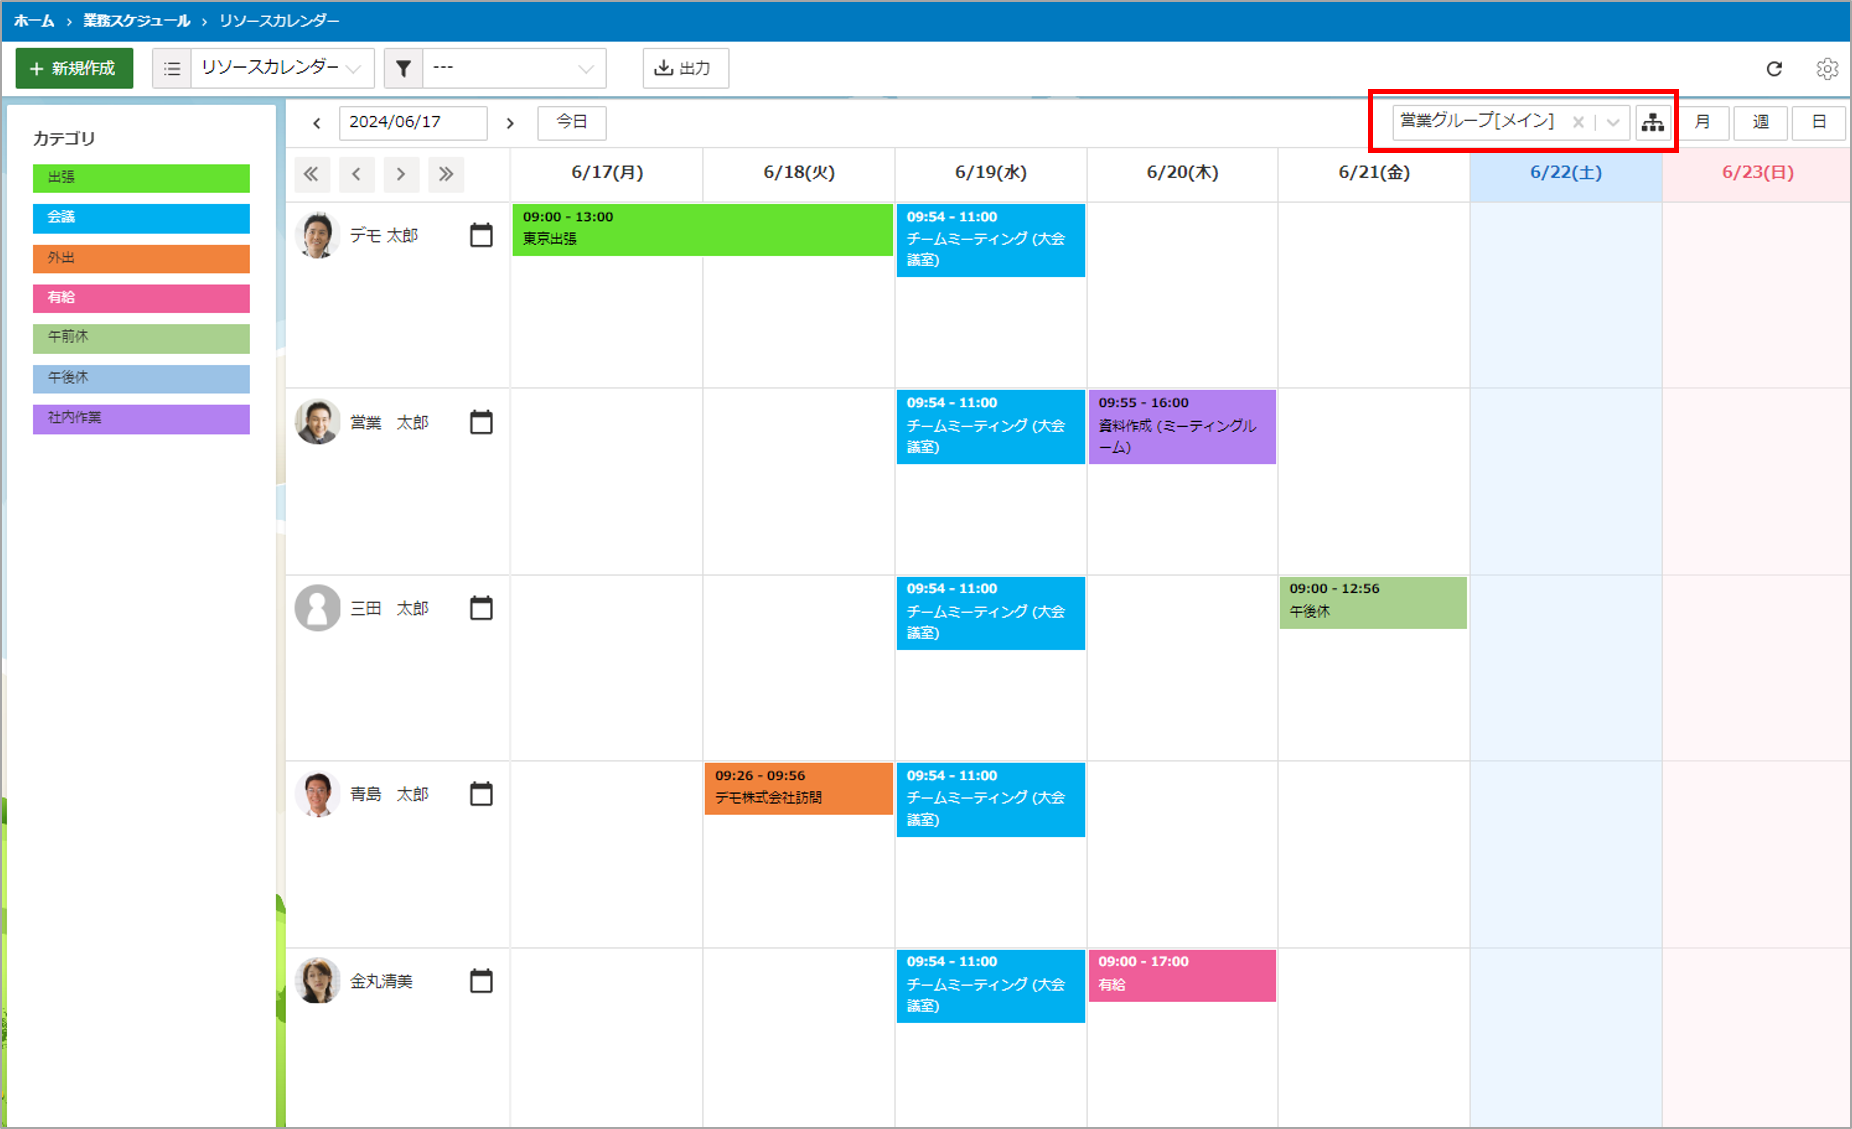Open the 東京出張 event
The image size is (1852, 1129).
pos(703,229)
